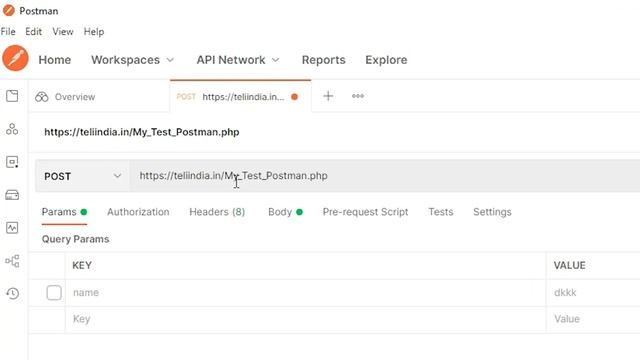
Task: Open the History sidebar icon
Action: coord(12,293)
